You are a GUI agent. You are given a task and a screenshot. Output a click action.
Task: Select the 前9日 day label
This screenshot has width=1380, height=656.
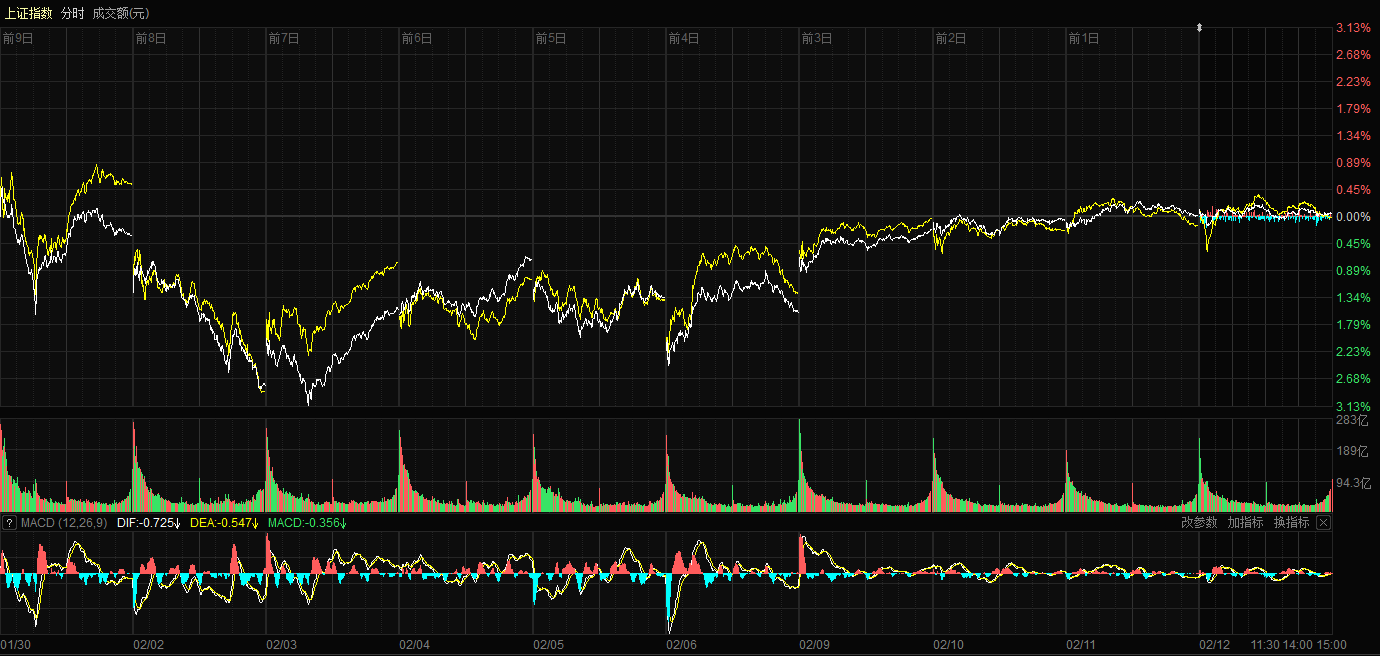click(18, 39)
